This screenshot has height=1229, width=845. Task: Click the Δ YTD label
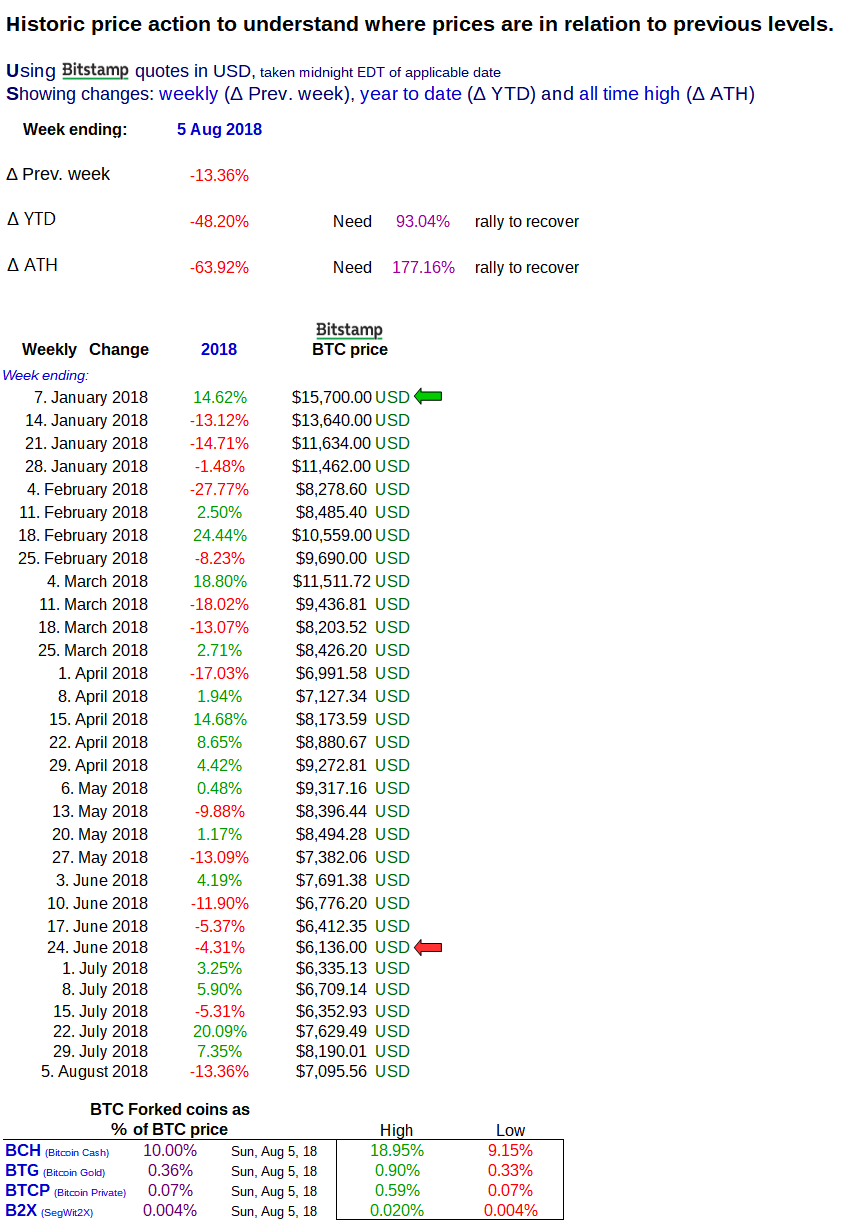(30, 219)
